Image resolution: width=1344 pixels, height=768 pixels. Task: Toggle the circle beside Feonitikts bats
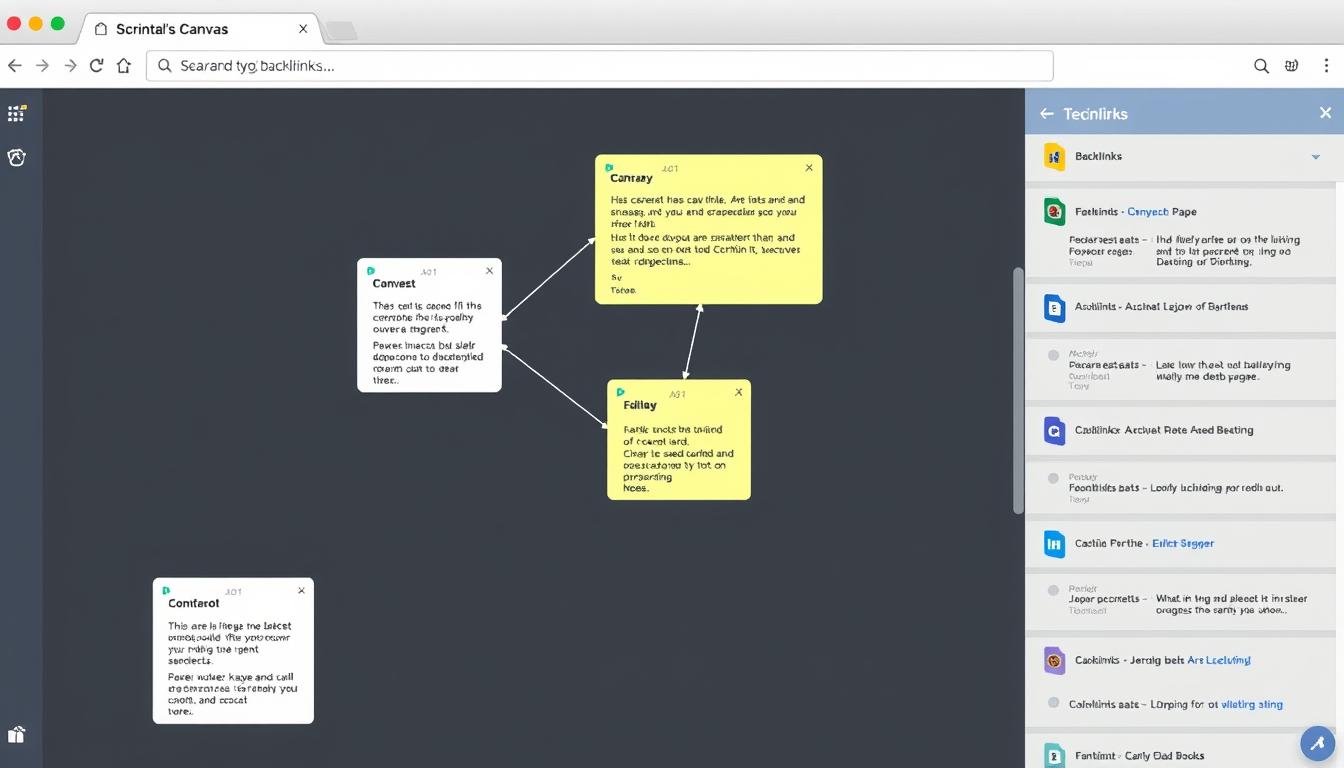coord(1053,478)
